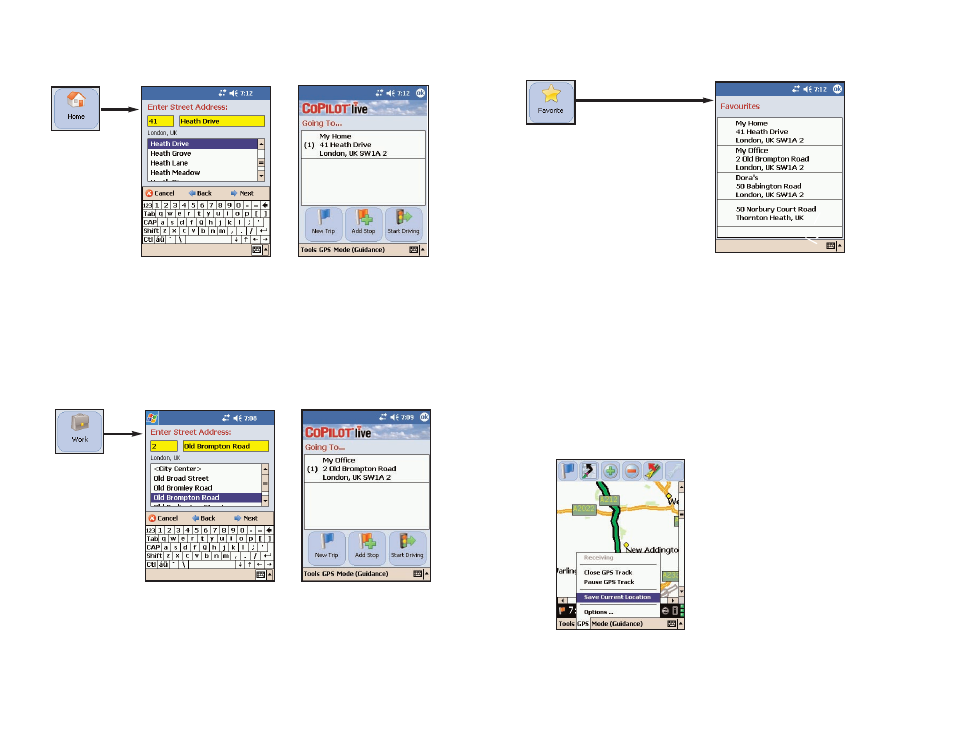
Task: Tap the Favorite star icon button
Action: click(551, 102)
